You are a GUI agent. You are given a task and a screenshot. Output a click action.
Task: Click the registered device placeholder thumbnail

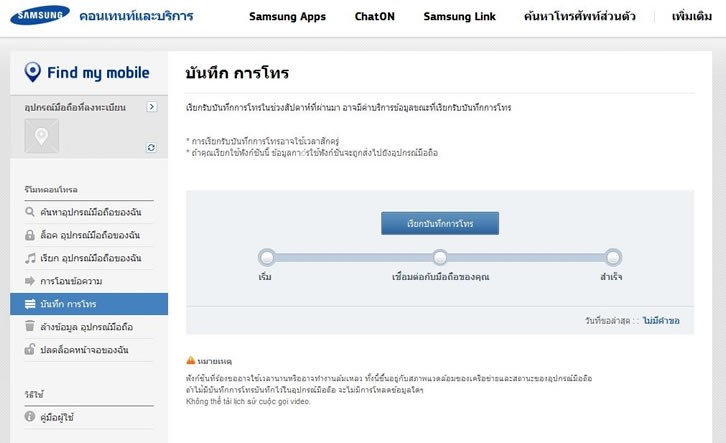coord(42,136)
